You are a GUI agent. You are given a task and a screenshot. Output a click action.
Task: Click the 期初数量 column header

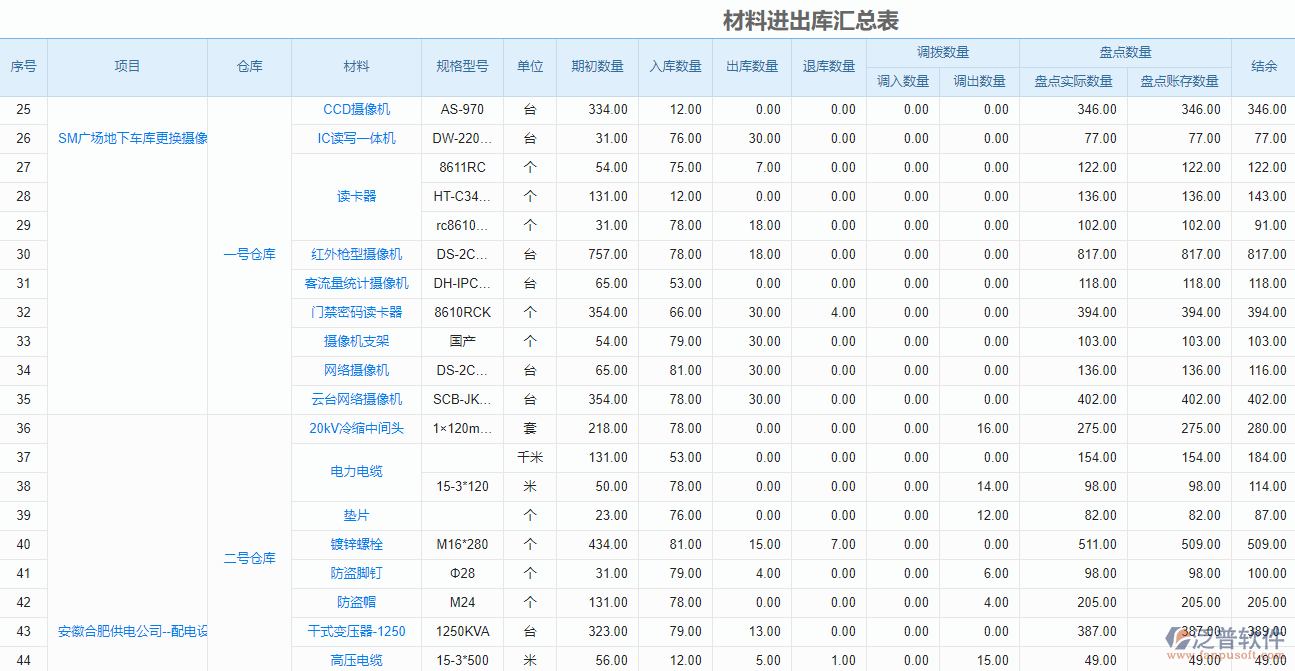coord(598,67)
